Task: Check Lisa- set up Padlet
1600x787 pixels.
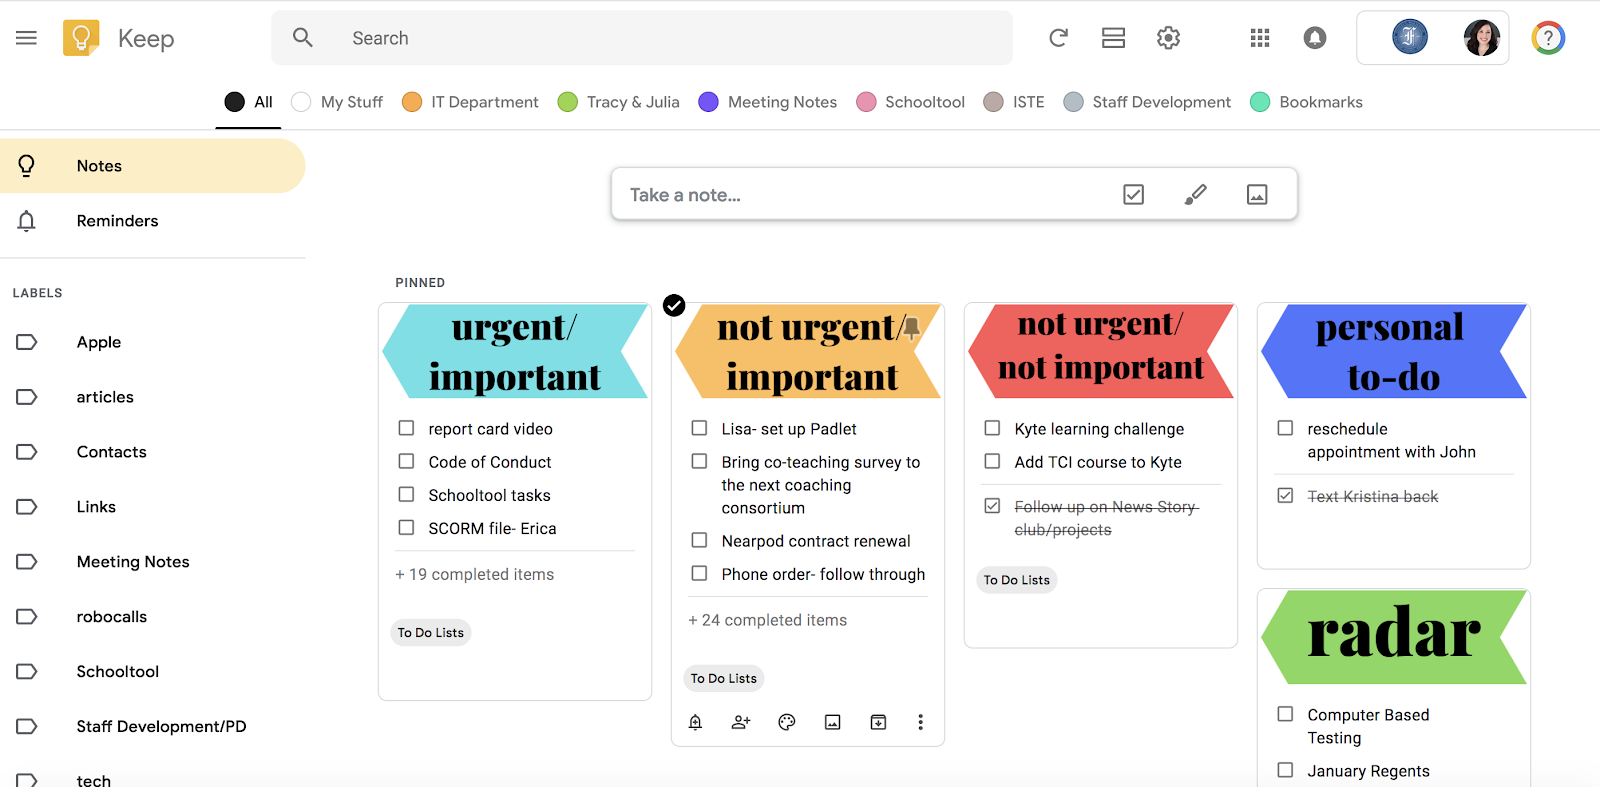Action: pos(699,428)
